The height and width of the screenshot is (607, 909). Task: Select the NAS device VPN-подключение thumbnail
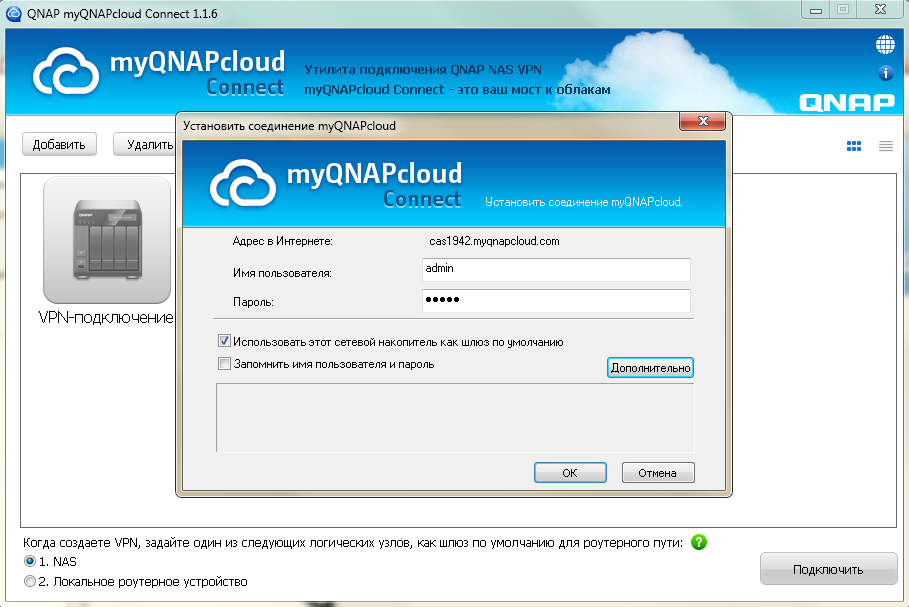click(107, 239)
